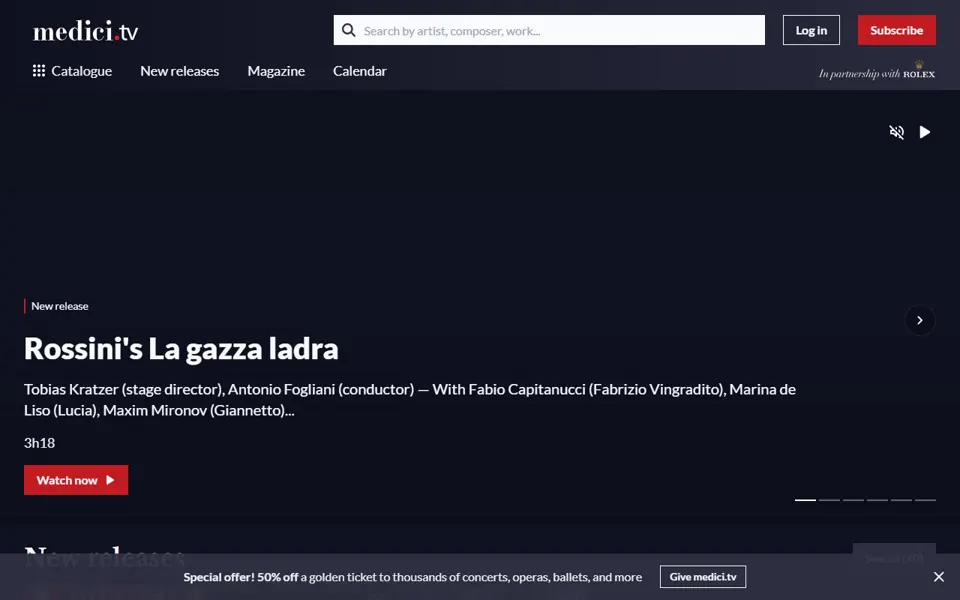Click the Rolex partnership logo
The image size is (960, 600).
pos(877,71)
